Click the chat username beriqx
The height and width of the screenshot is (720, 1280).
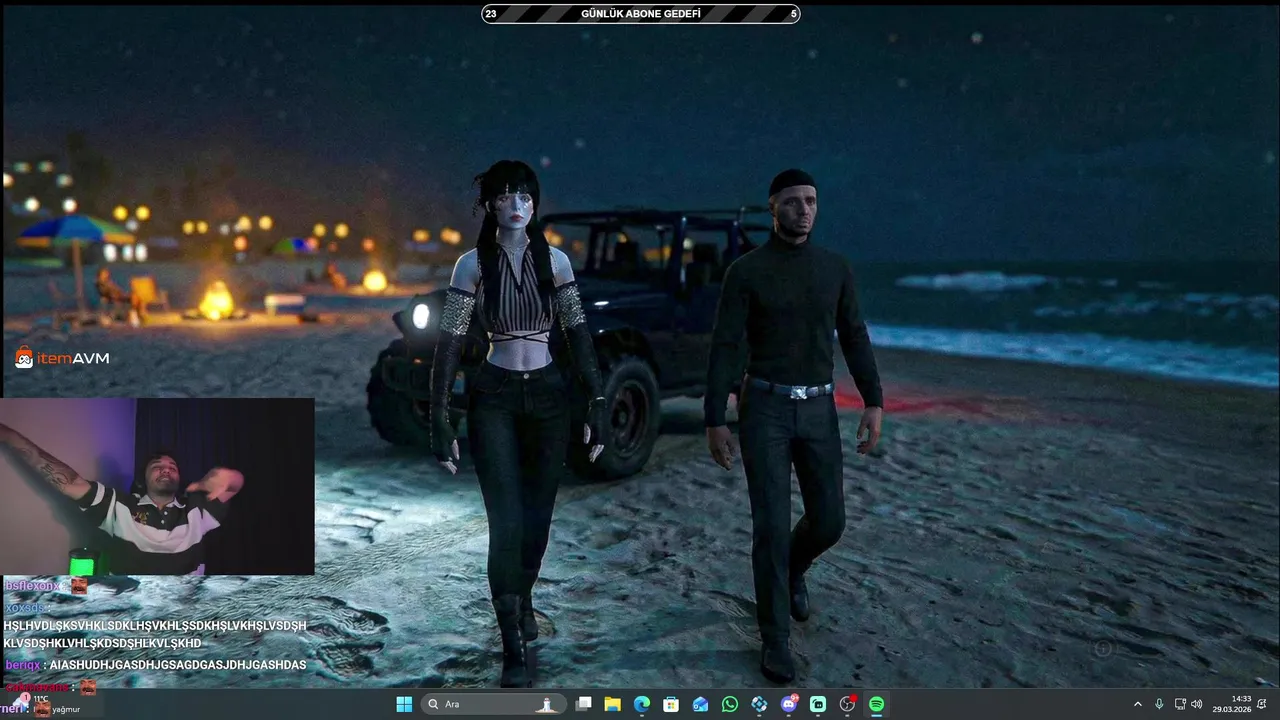(22, 665)
